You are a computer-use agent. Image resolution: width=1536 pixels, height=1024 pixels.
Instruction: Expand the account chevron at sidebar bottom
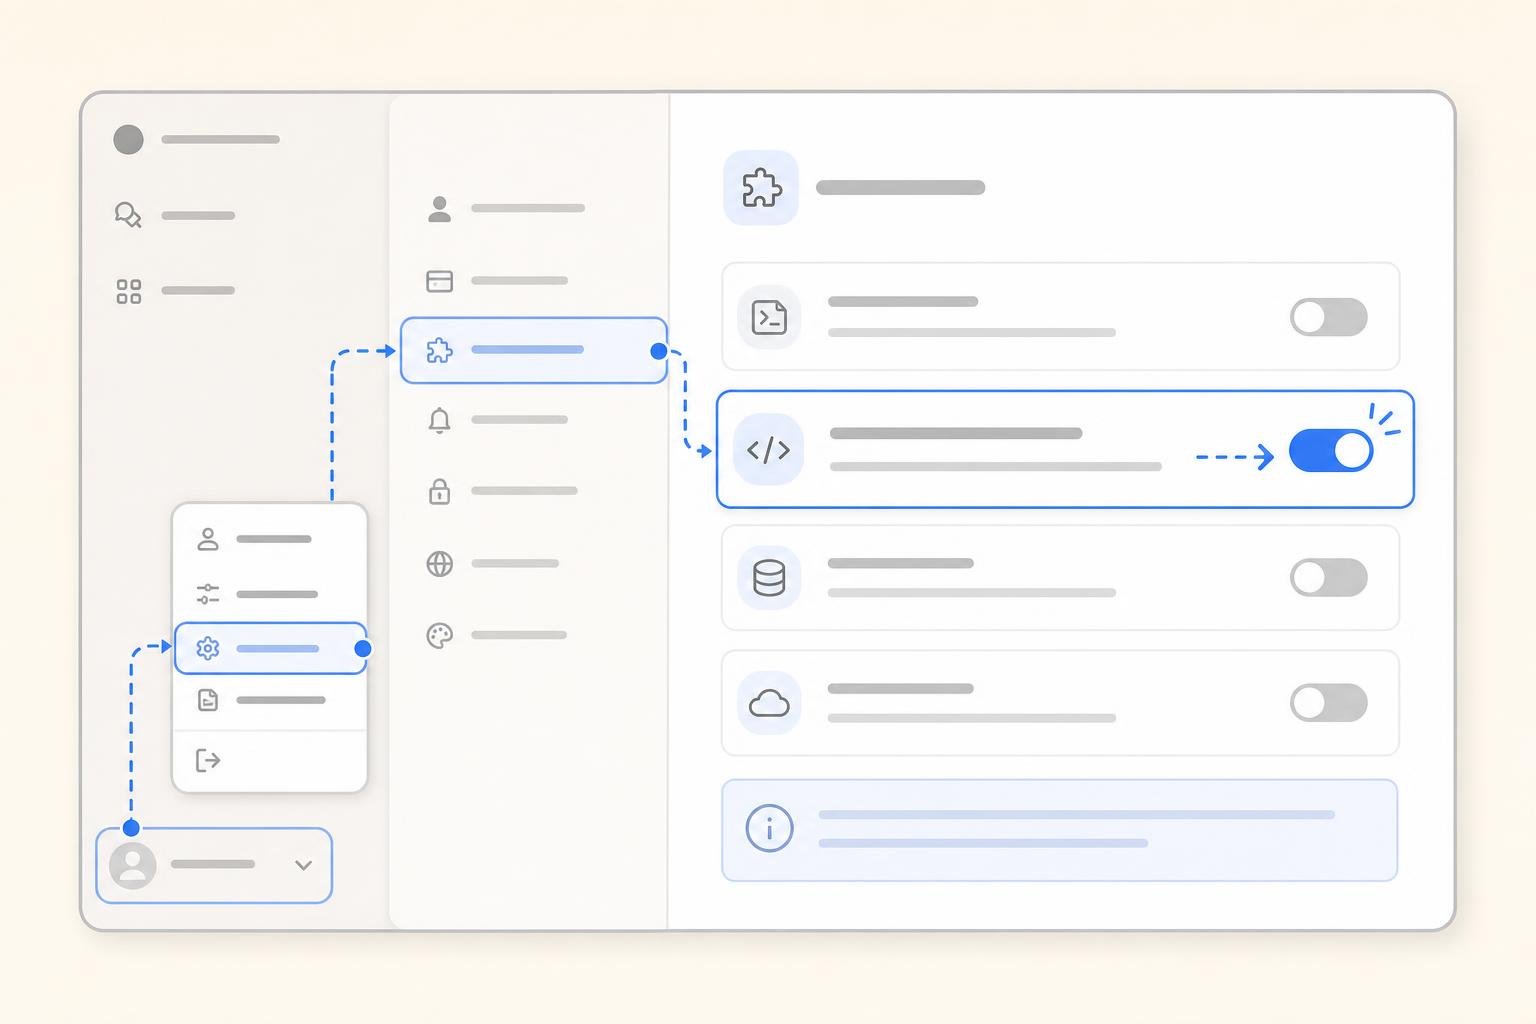(x=304, y=865)
